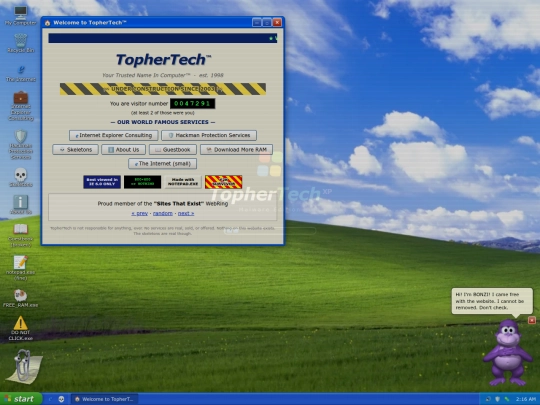
Task: Minimize the TopherTech window
Action: (x=257, y=23)
